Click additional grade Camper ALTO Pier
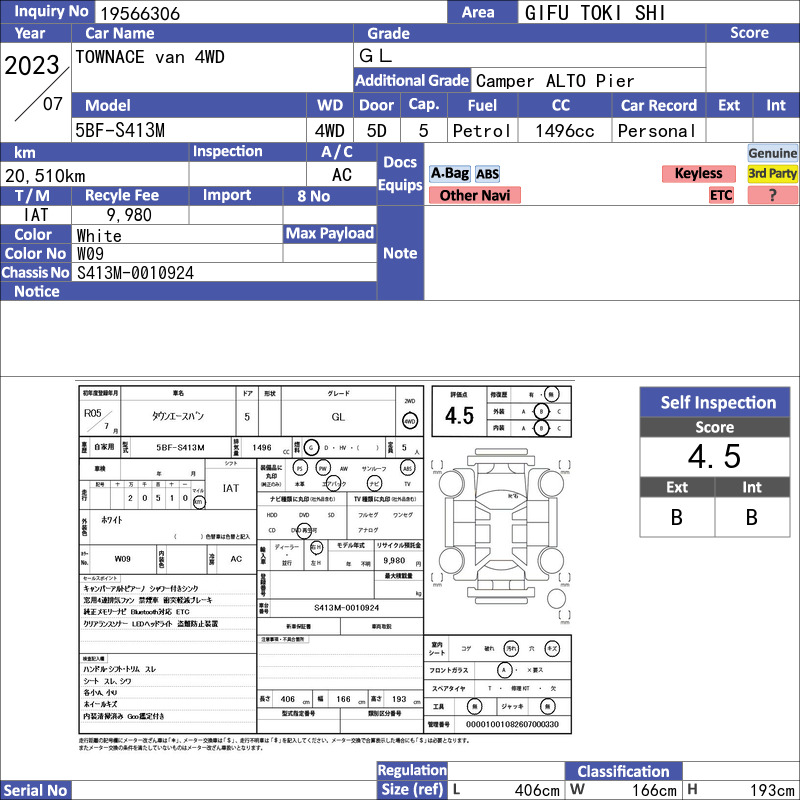 click(x=555, y=81)
